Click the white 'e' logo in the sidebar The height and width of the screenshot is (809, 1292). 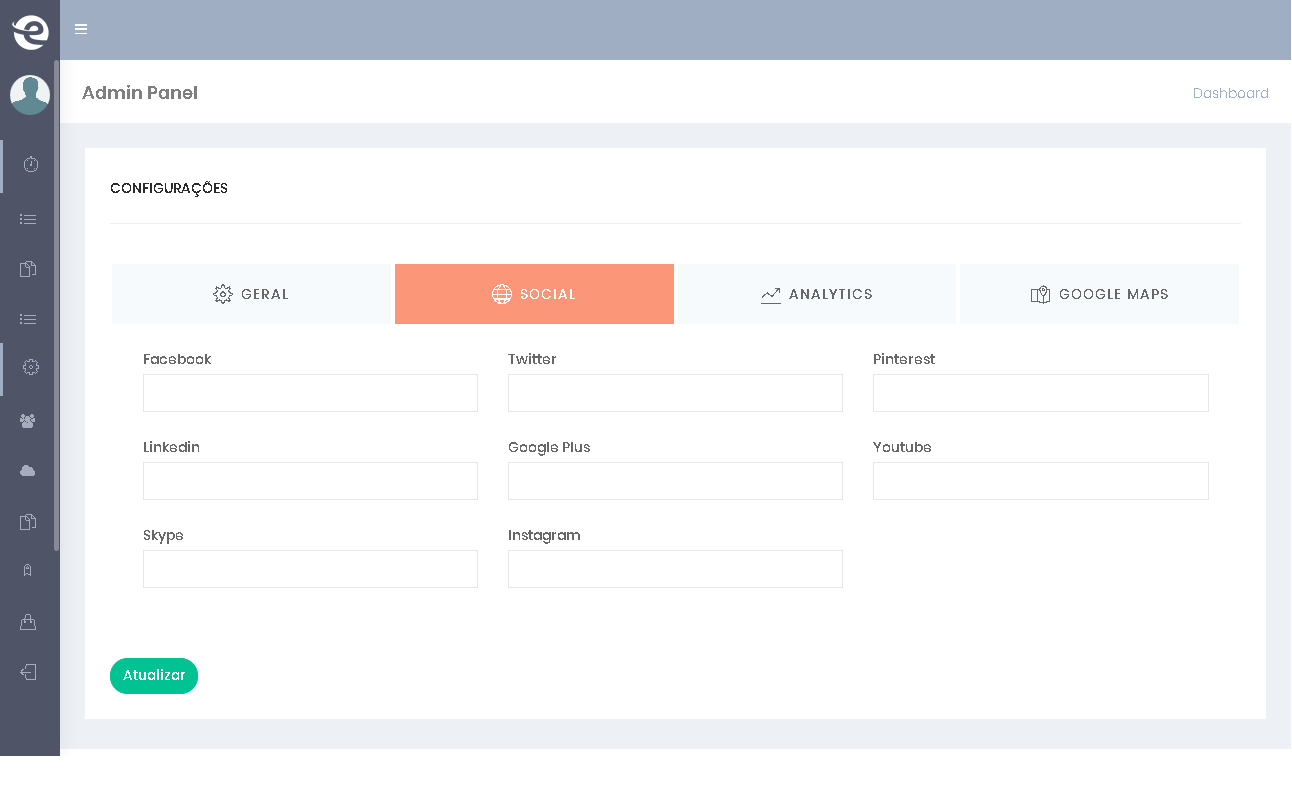[30, 32]
